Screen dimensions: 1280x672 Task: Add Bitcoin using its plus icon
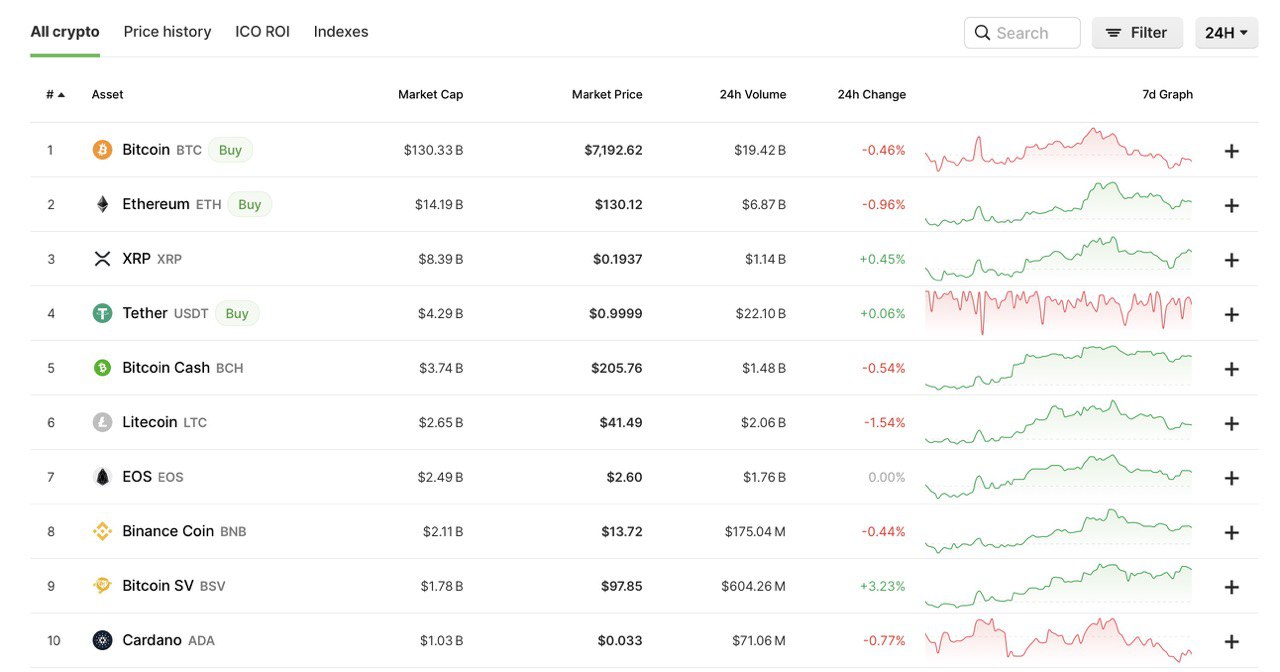coord(1232,151)
